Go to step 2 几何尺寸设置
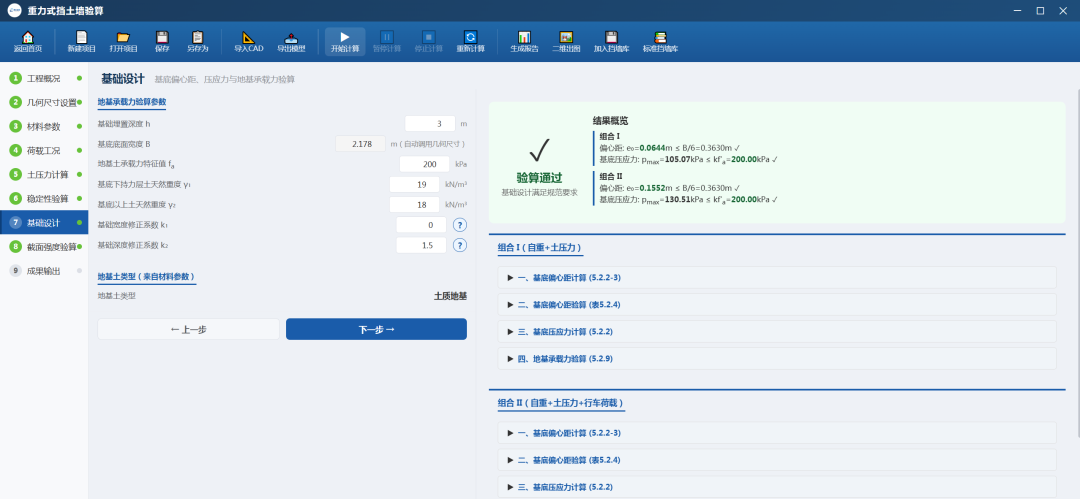Image resolution: width=1080 pixels, height=499 pixels. [x=44, y=103]
